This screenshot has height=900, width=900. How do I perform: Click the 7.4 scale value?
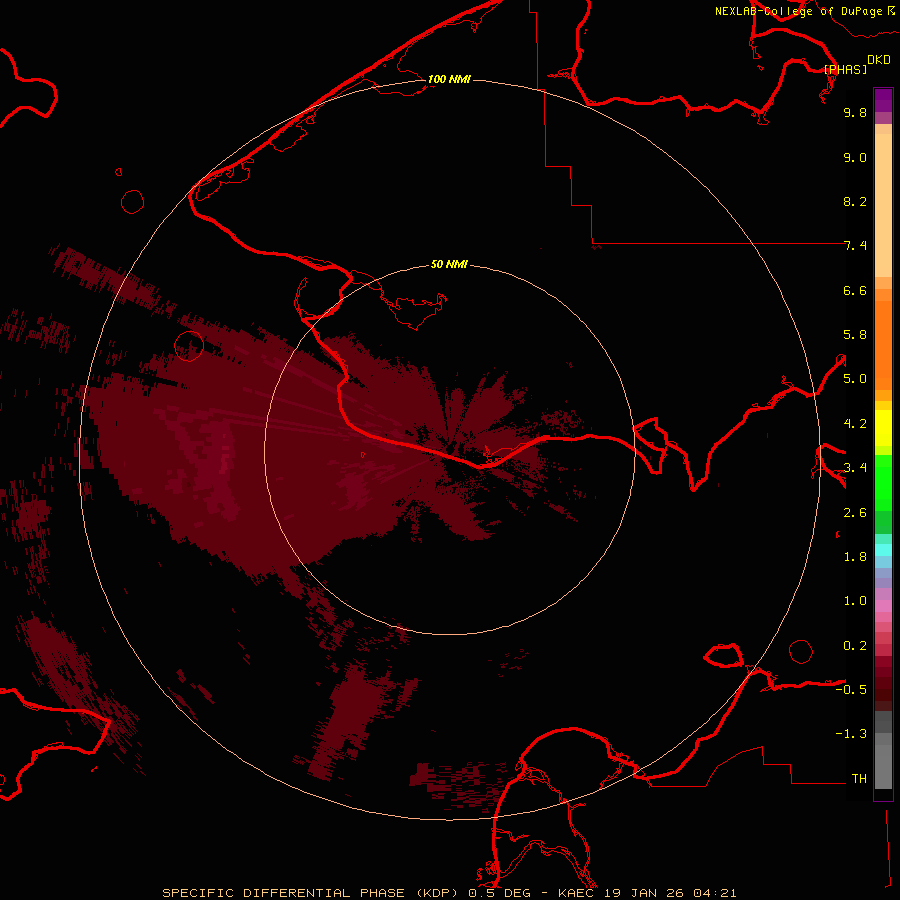coord(855,246)
